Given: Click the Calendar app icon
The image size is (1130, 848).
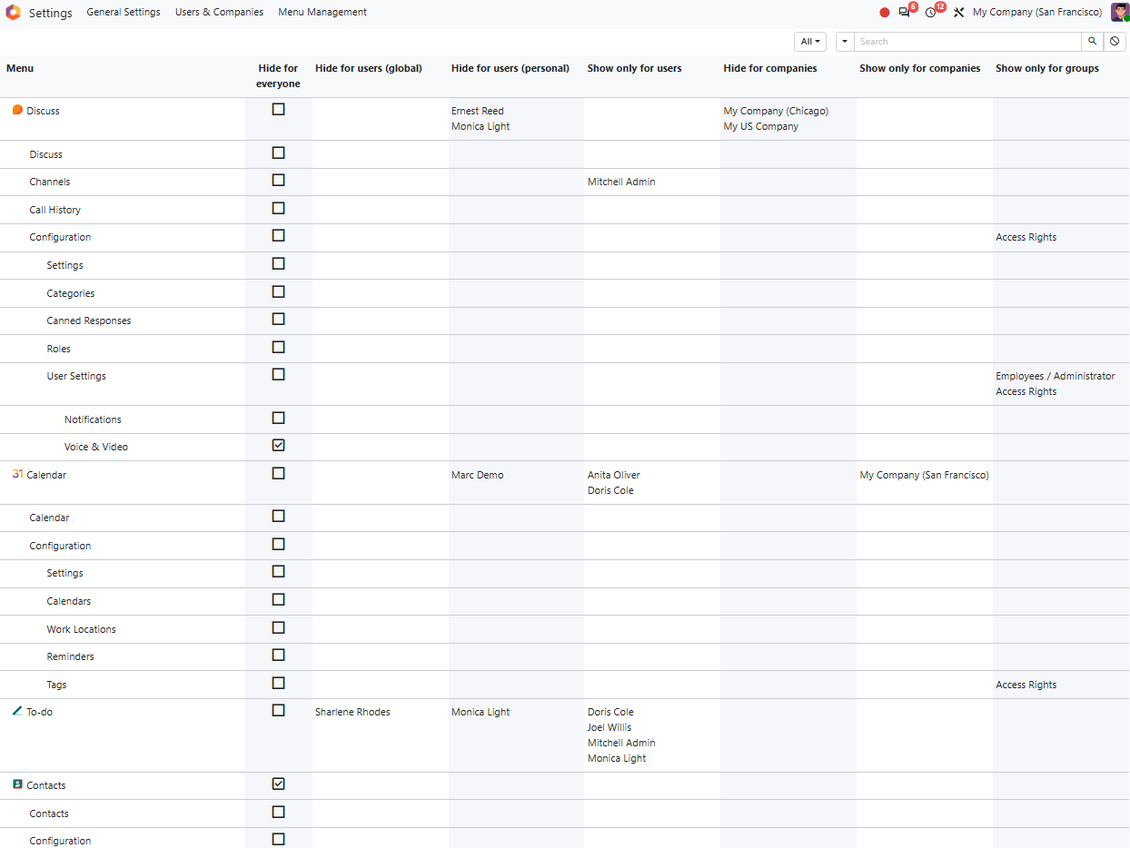Looking at the screenshot, I should click(x=17, y=474).
